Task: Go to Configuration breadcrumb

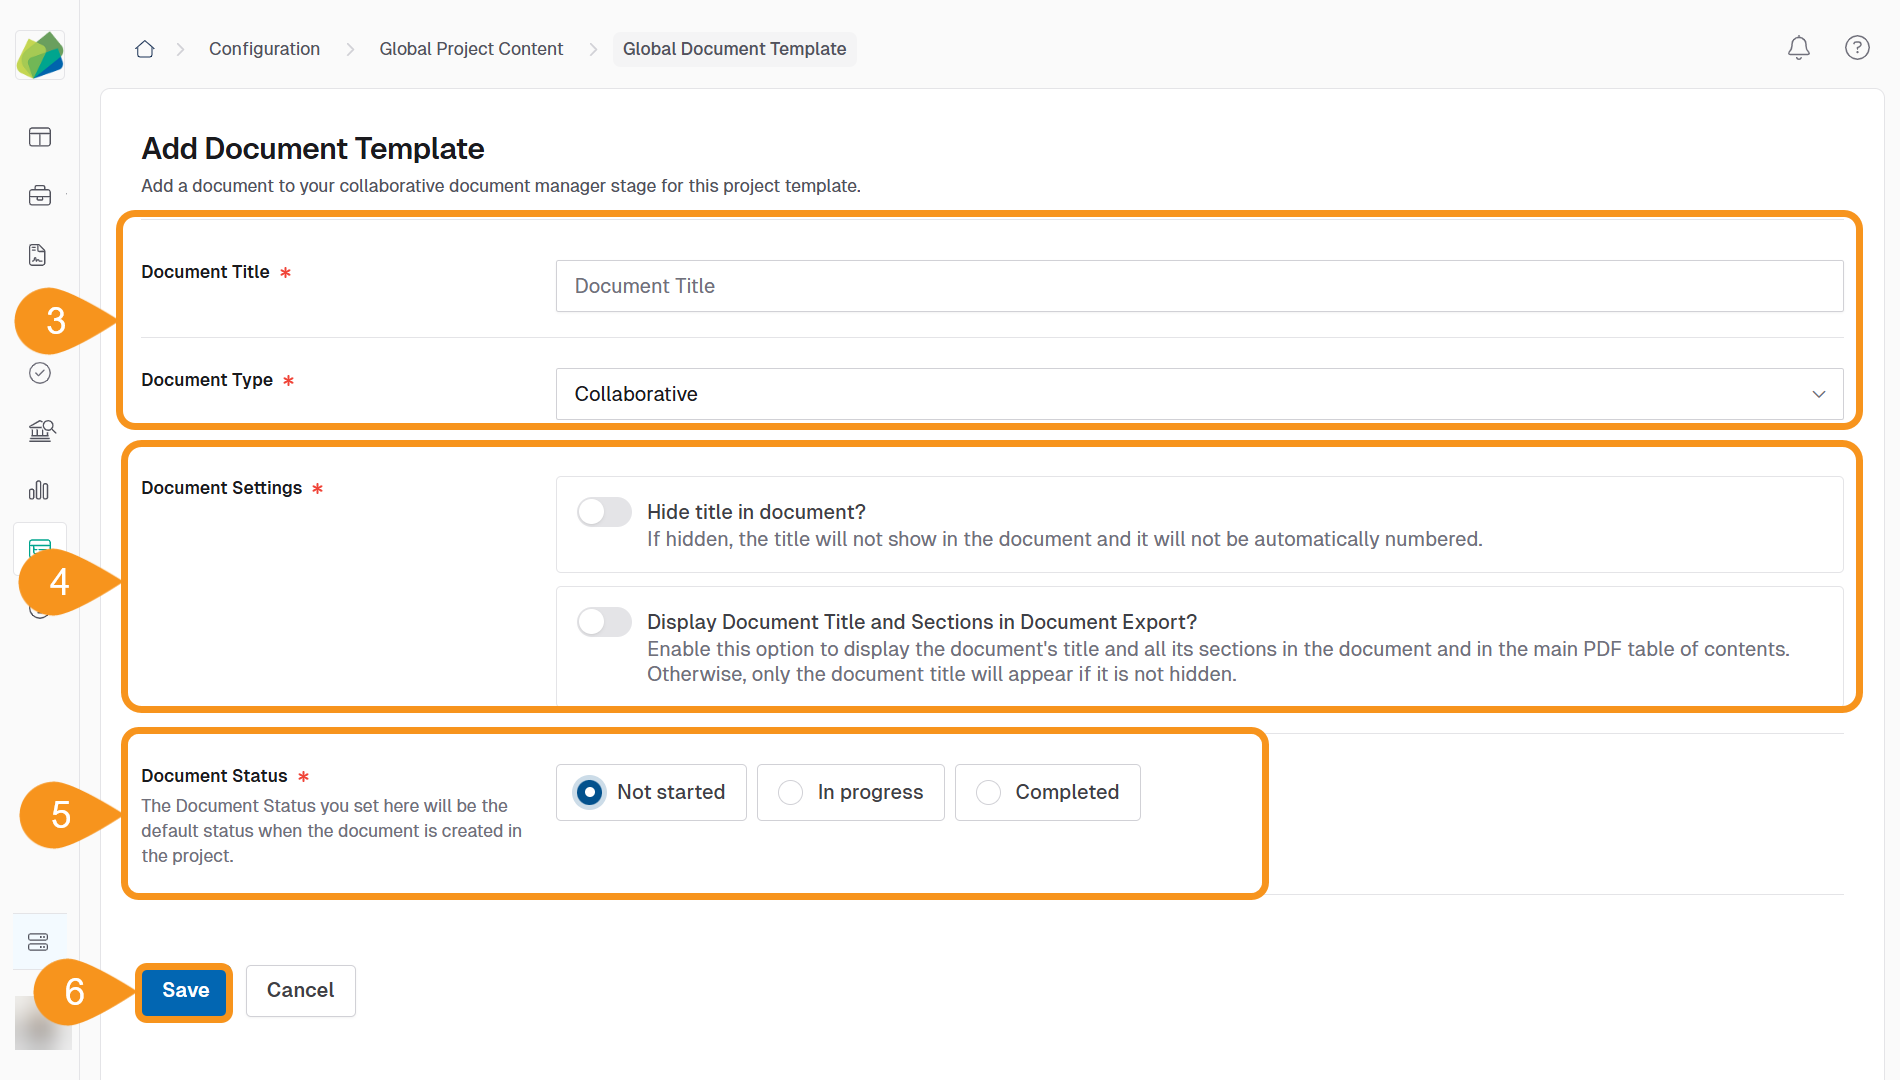Action: (x=264, y=49)
